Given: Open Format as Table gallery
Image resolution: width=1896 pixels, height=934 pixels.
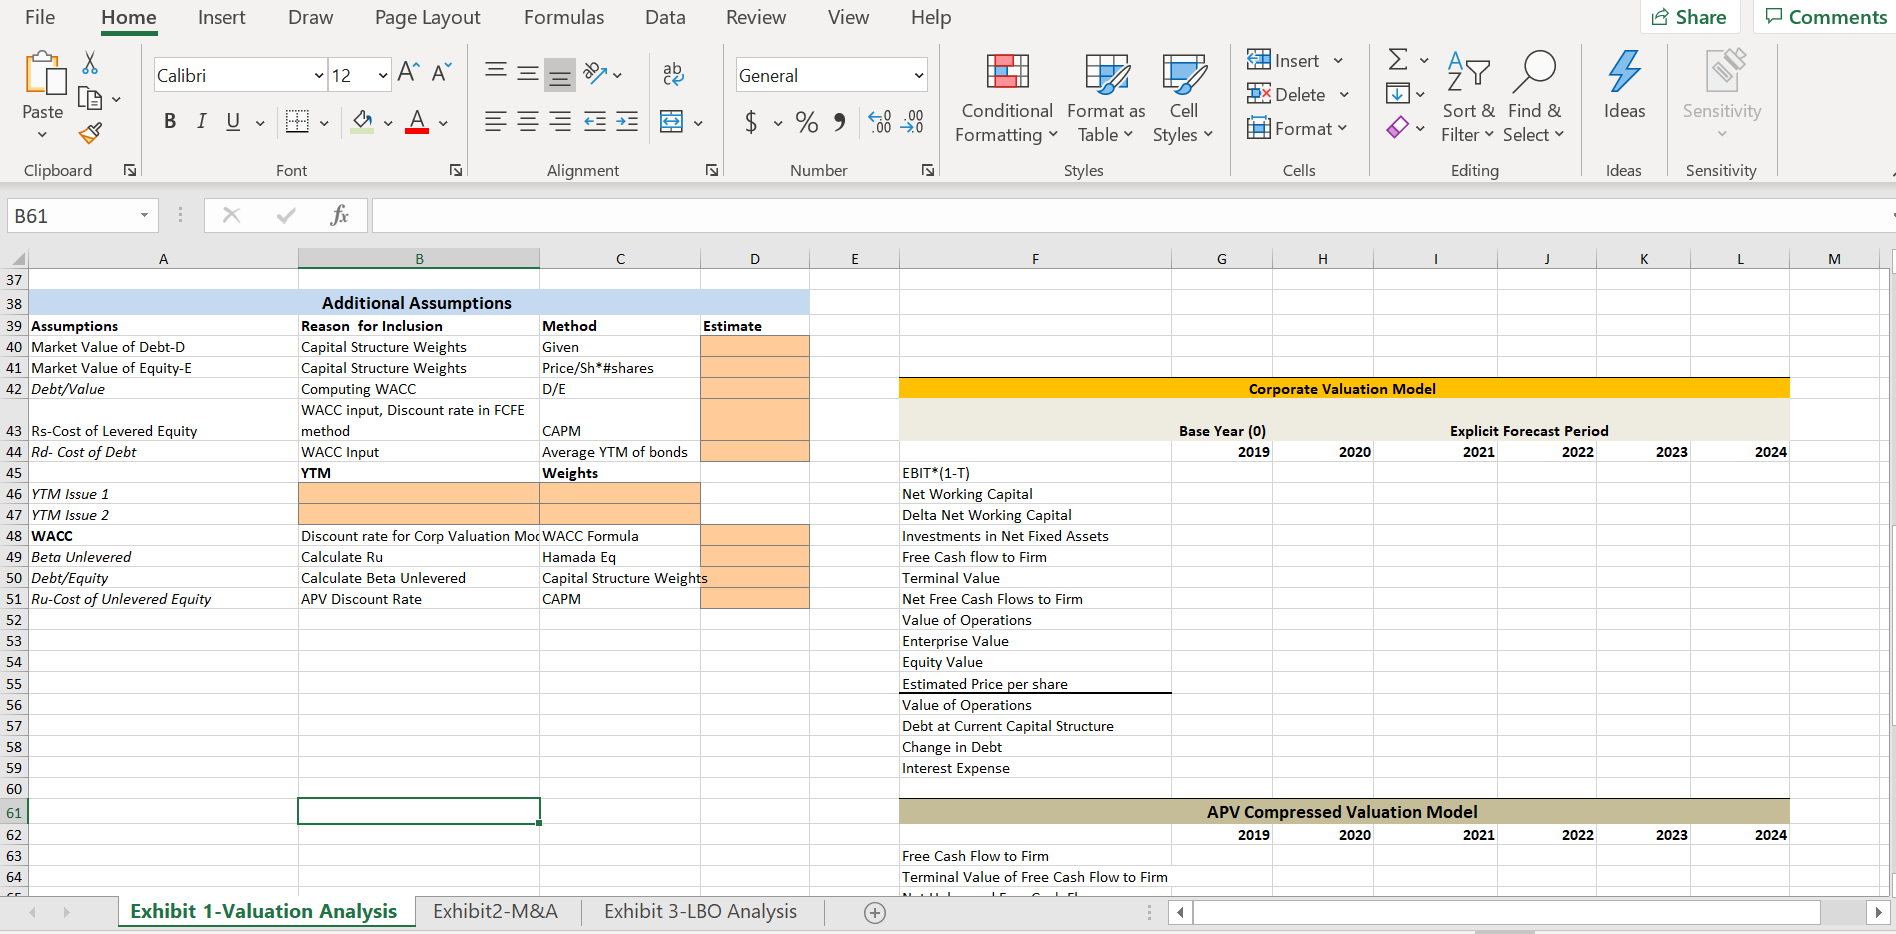Looking at the screenshot, I should click(1106, 98).
